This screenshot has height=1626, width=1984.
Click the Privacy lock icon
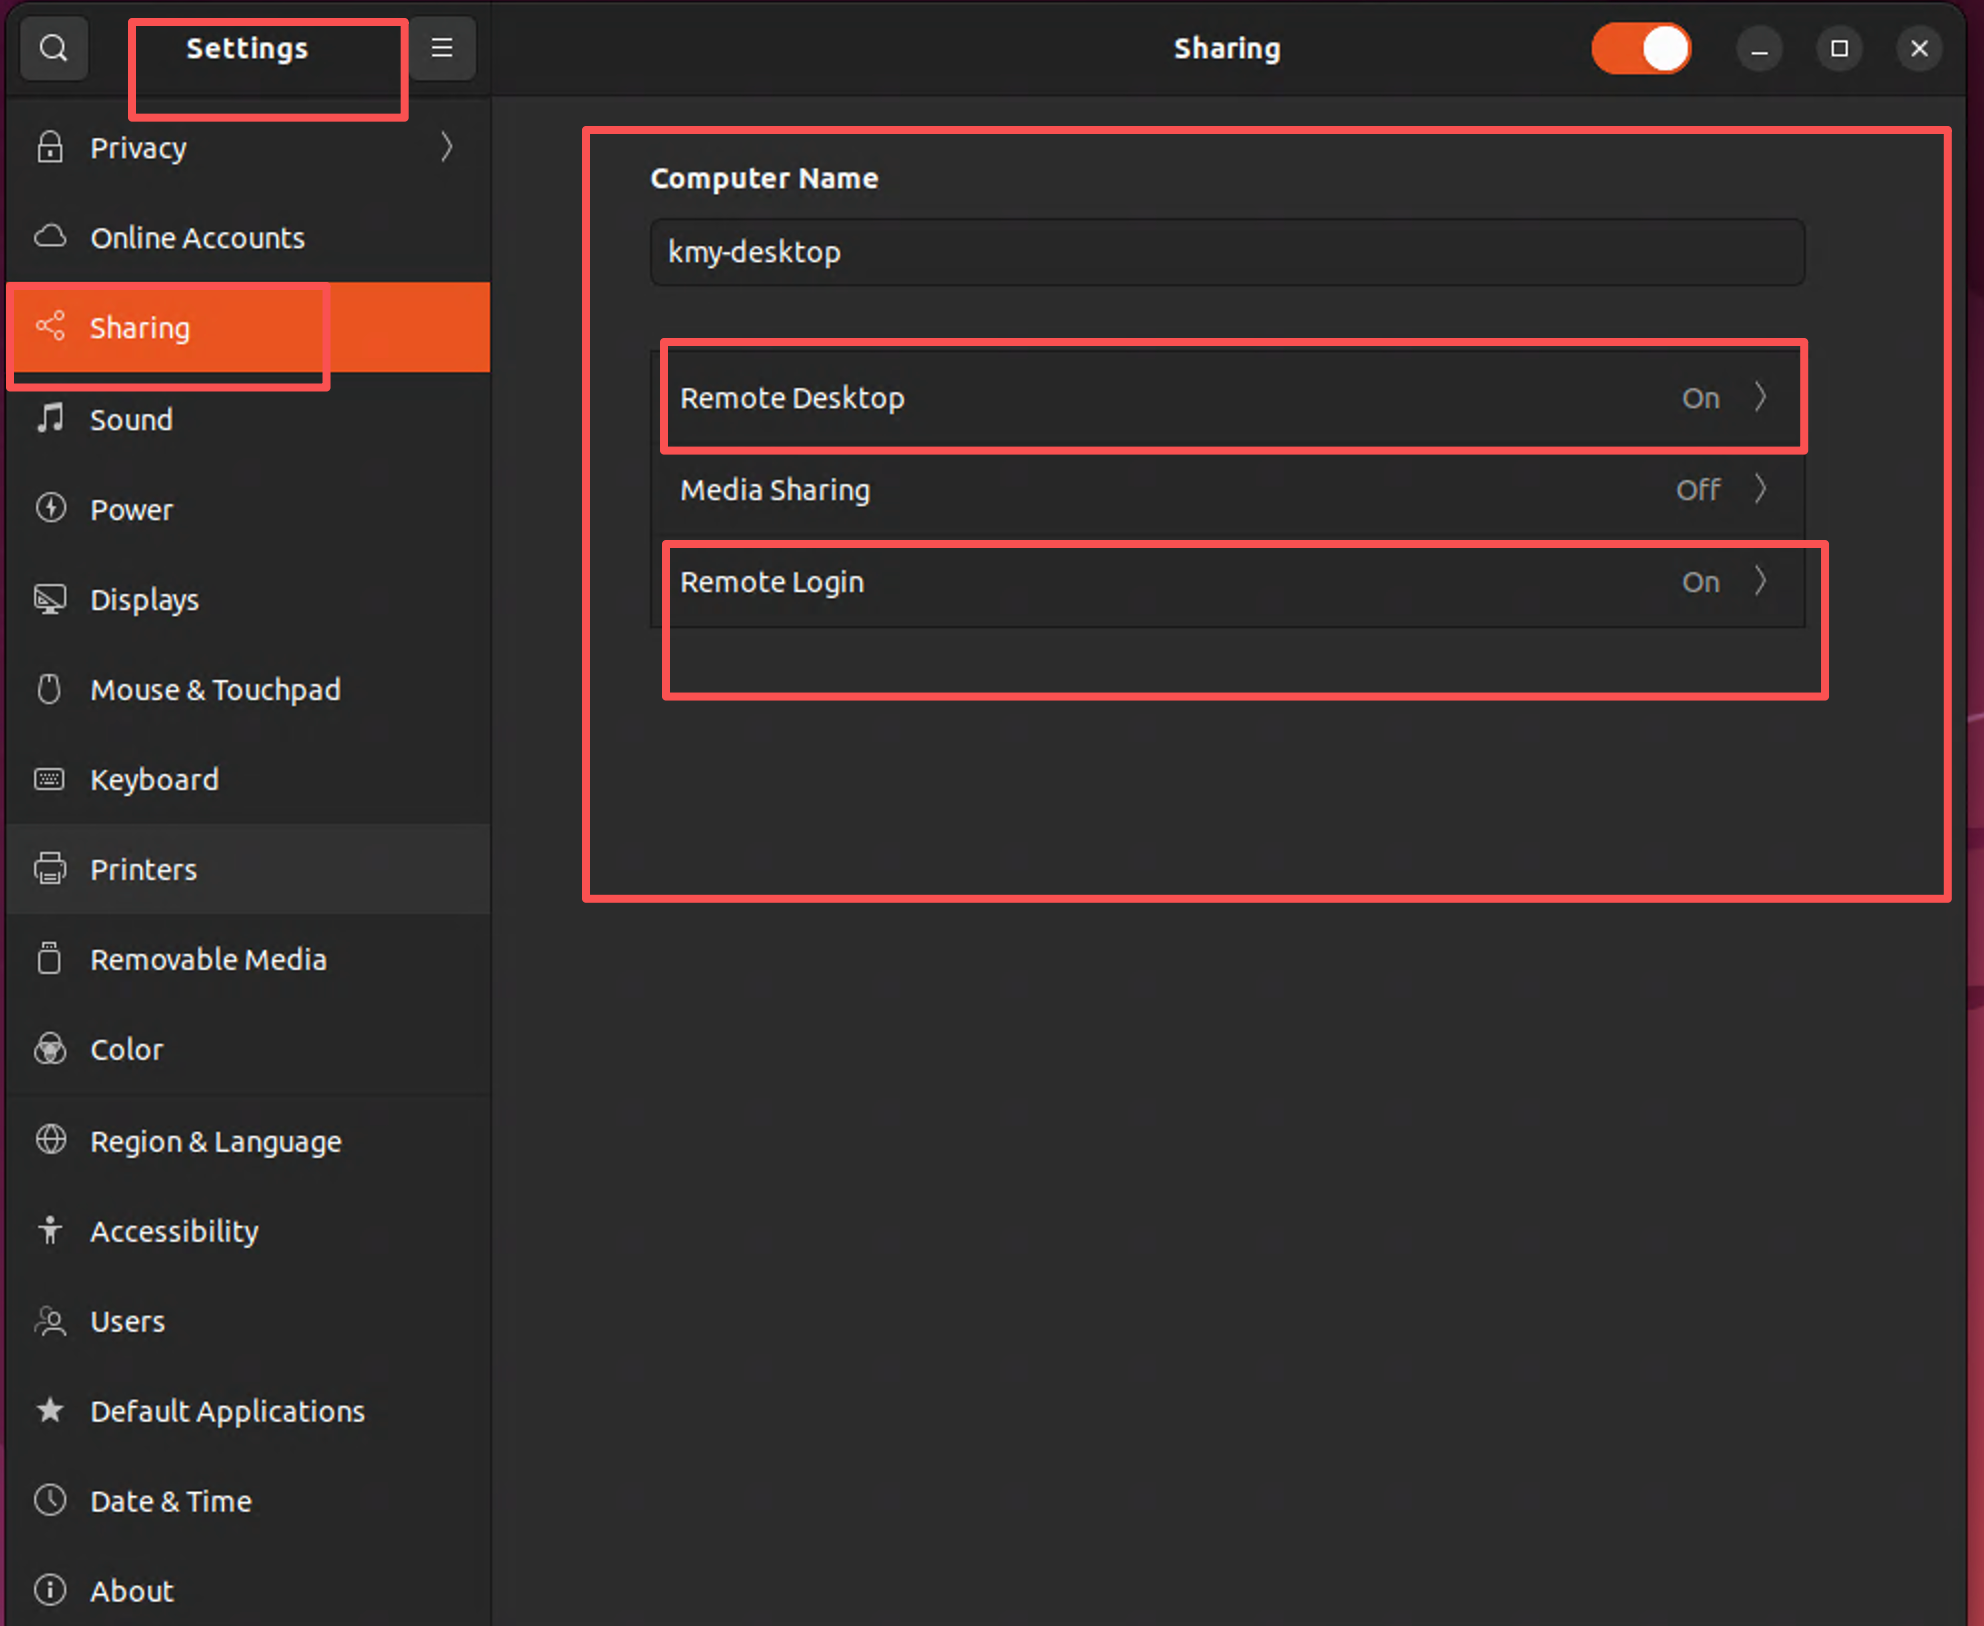coord(50,147)
